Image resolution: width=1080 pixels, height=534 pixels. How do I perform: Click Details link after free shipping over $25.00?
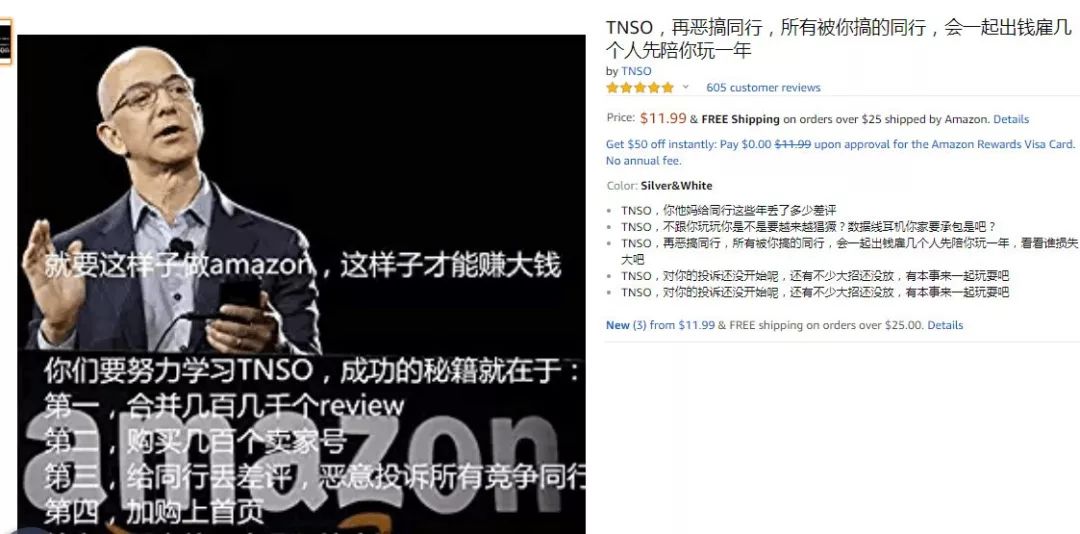point(945,325)
